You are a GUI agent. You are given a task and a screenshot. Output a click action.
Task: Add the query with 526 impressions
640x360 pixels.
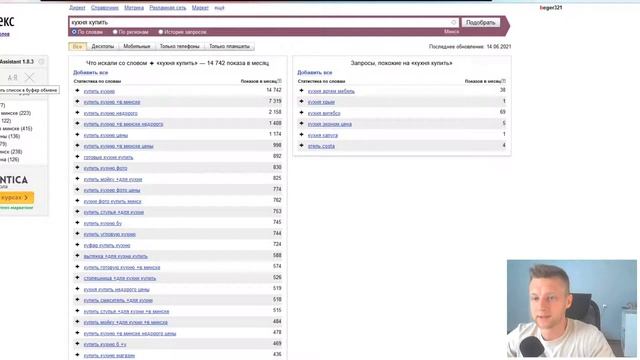pos(78,278)
